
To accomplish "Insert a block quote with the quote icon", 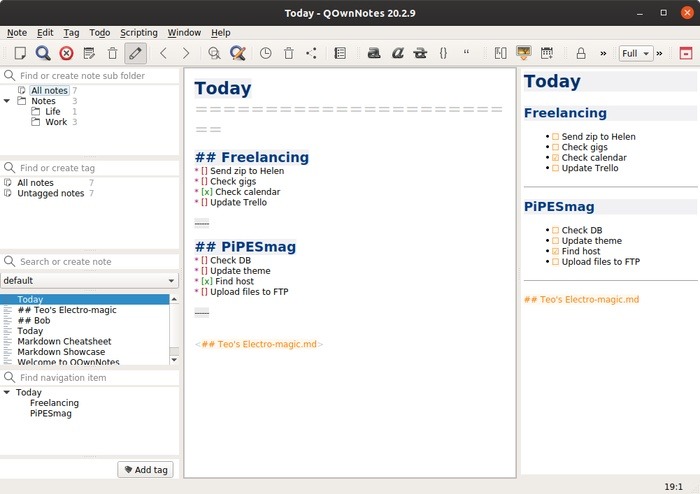I will [x=466, y=52].
